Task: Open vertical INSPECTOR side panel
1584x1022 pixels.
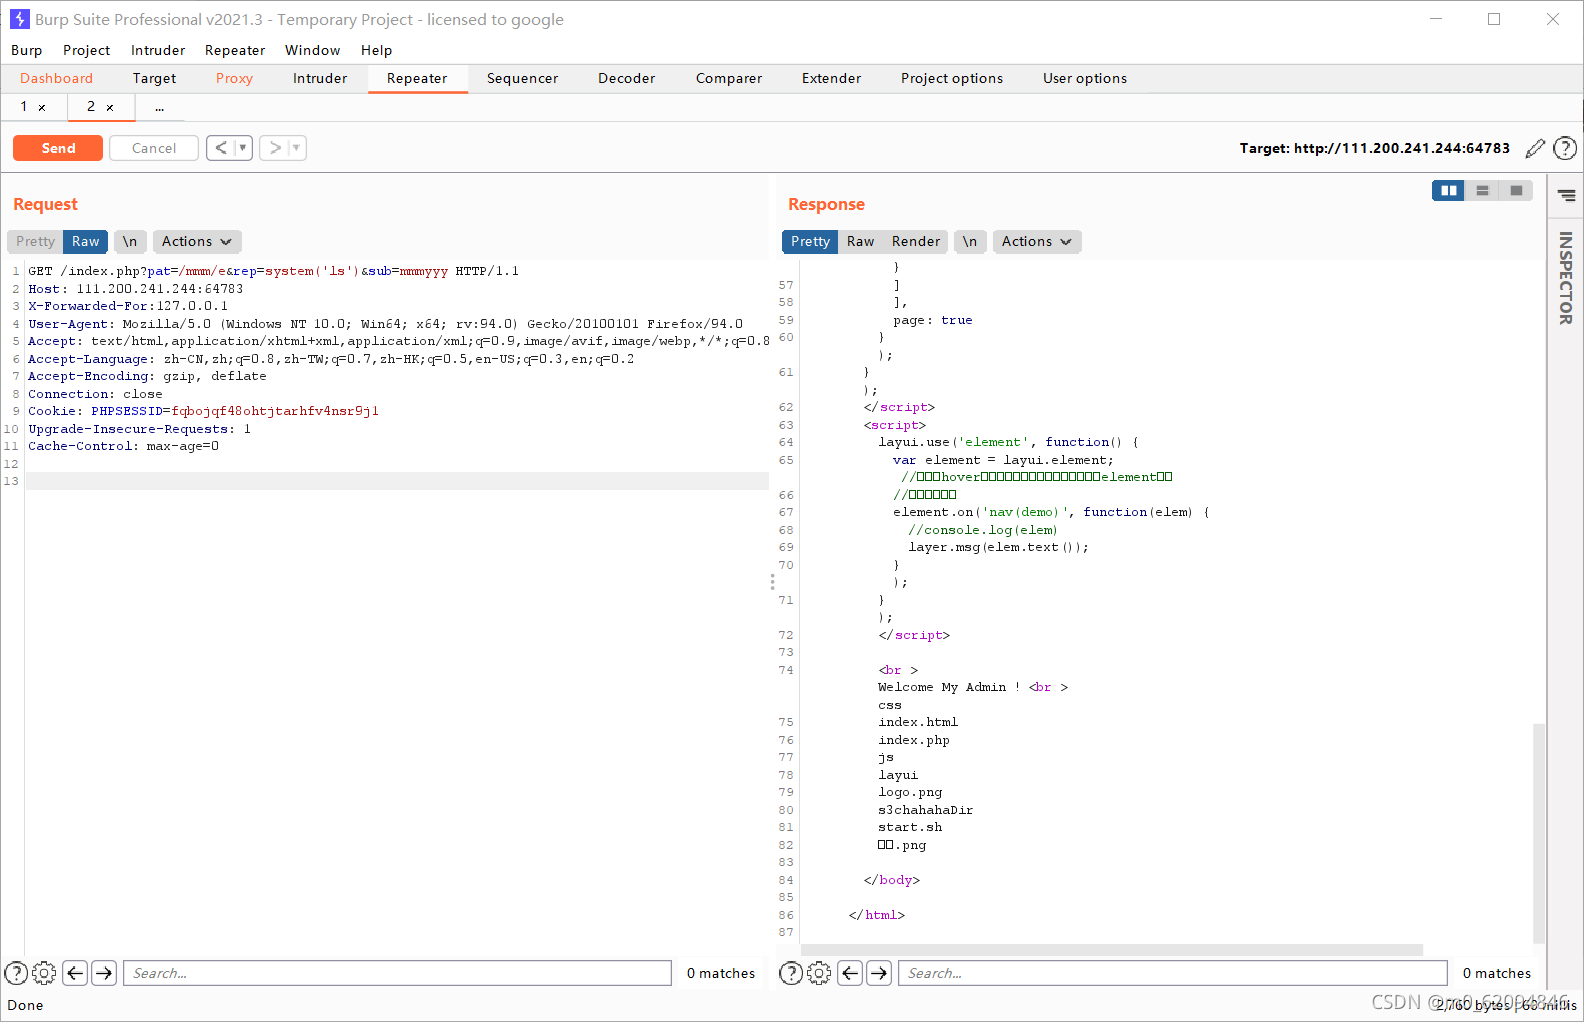Action: tap(1566, 278)
